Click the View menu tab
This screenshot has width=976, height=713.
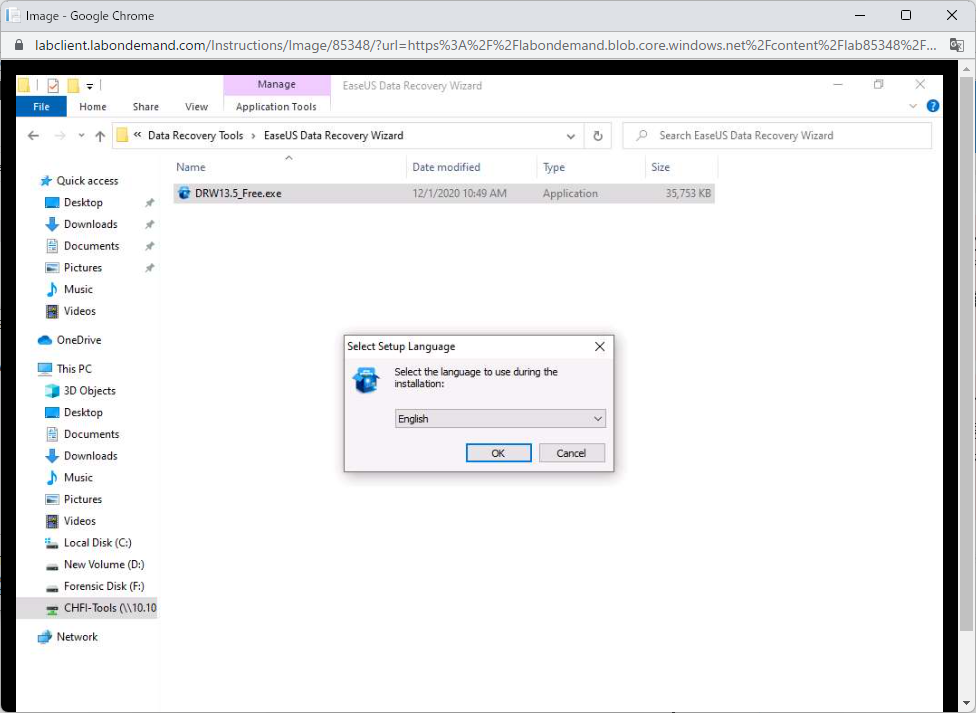click(x=196, y=106)
